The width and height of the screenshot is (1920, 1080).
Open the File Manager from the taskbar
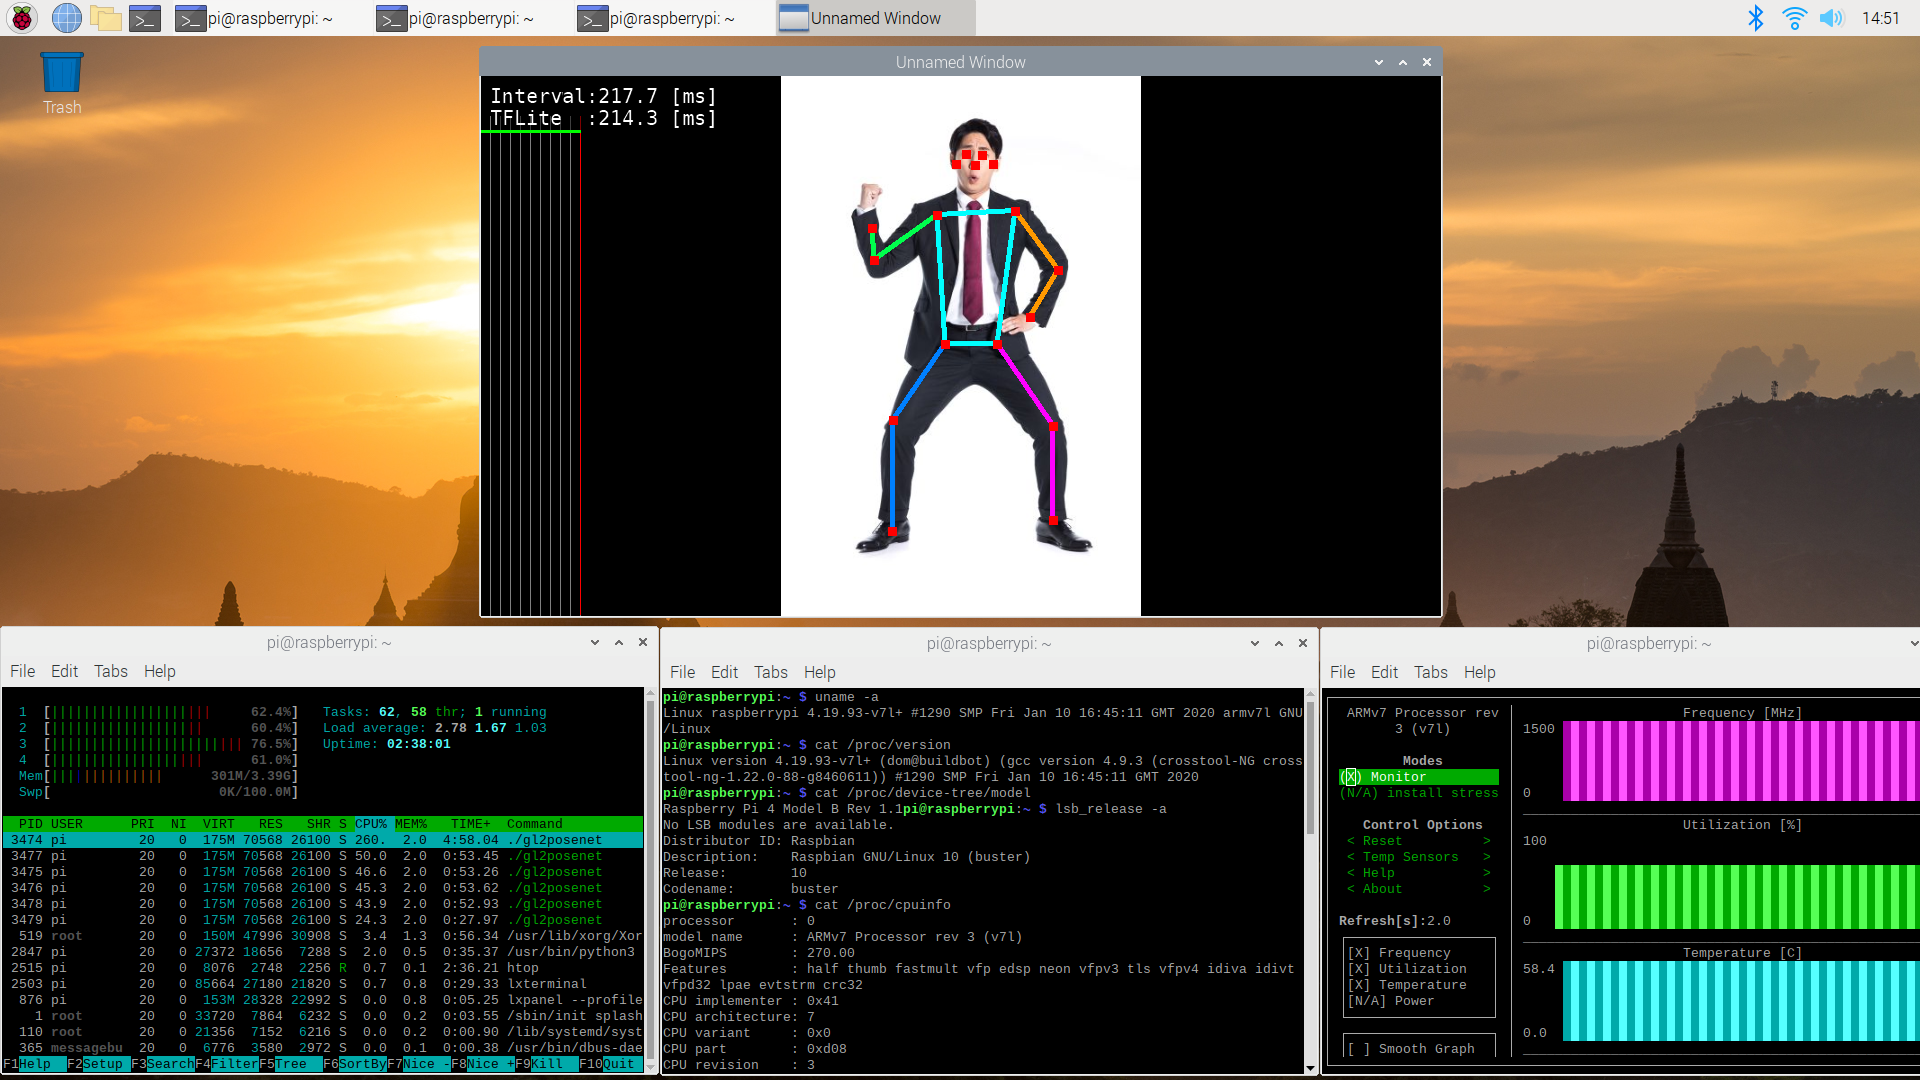(105, 17)
